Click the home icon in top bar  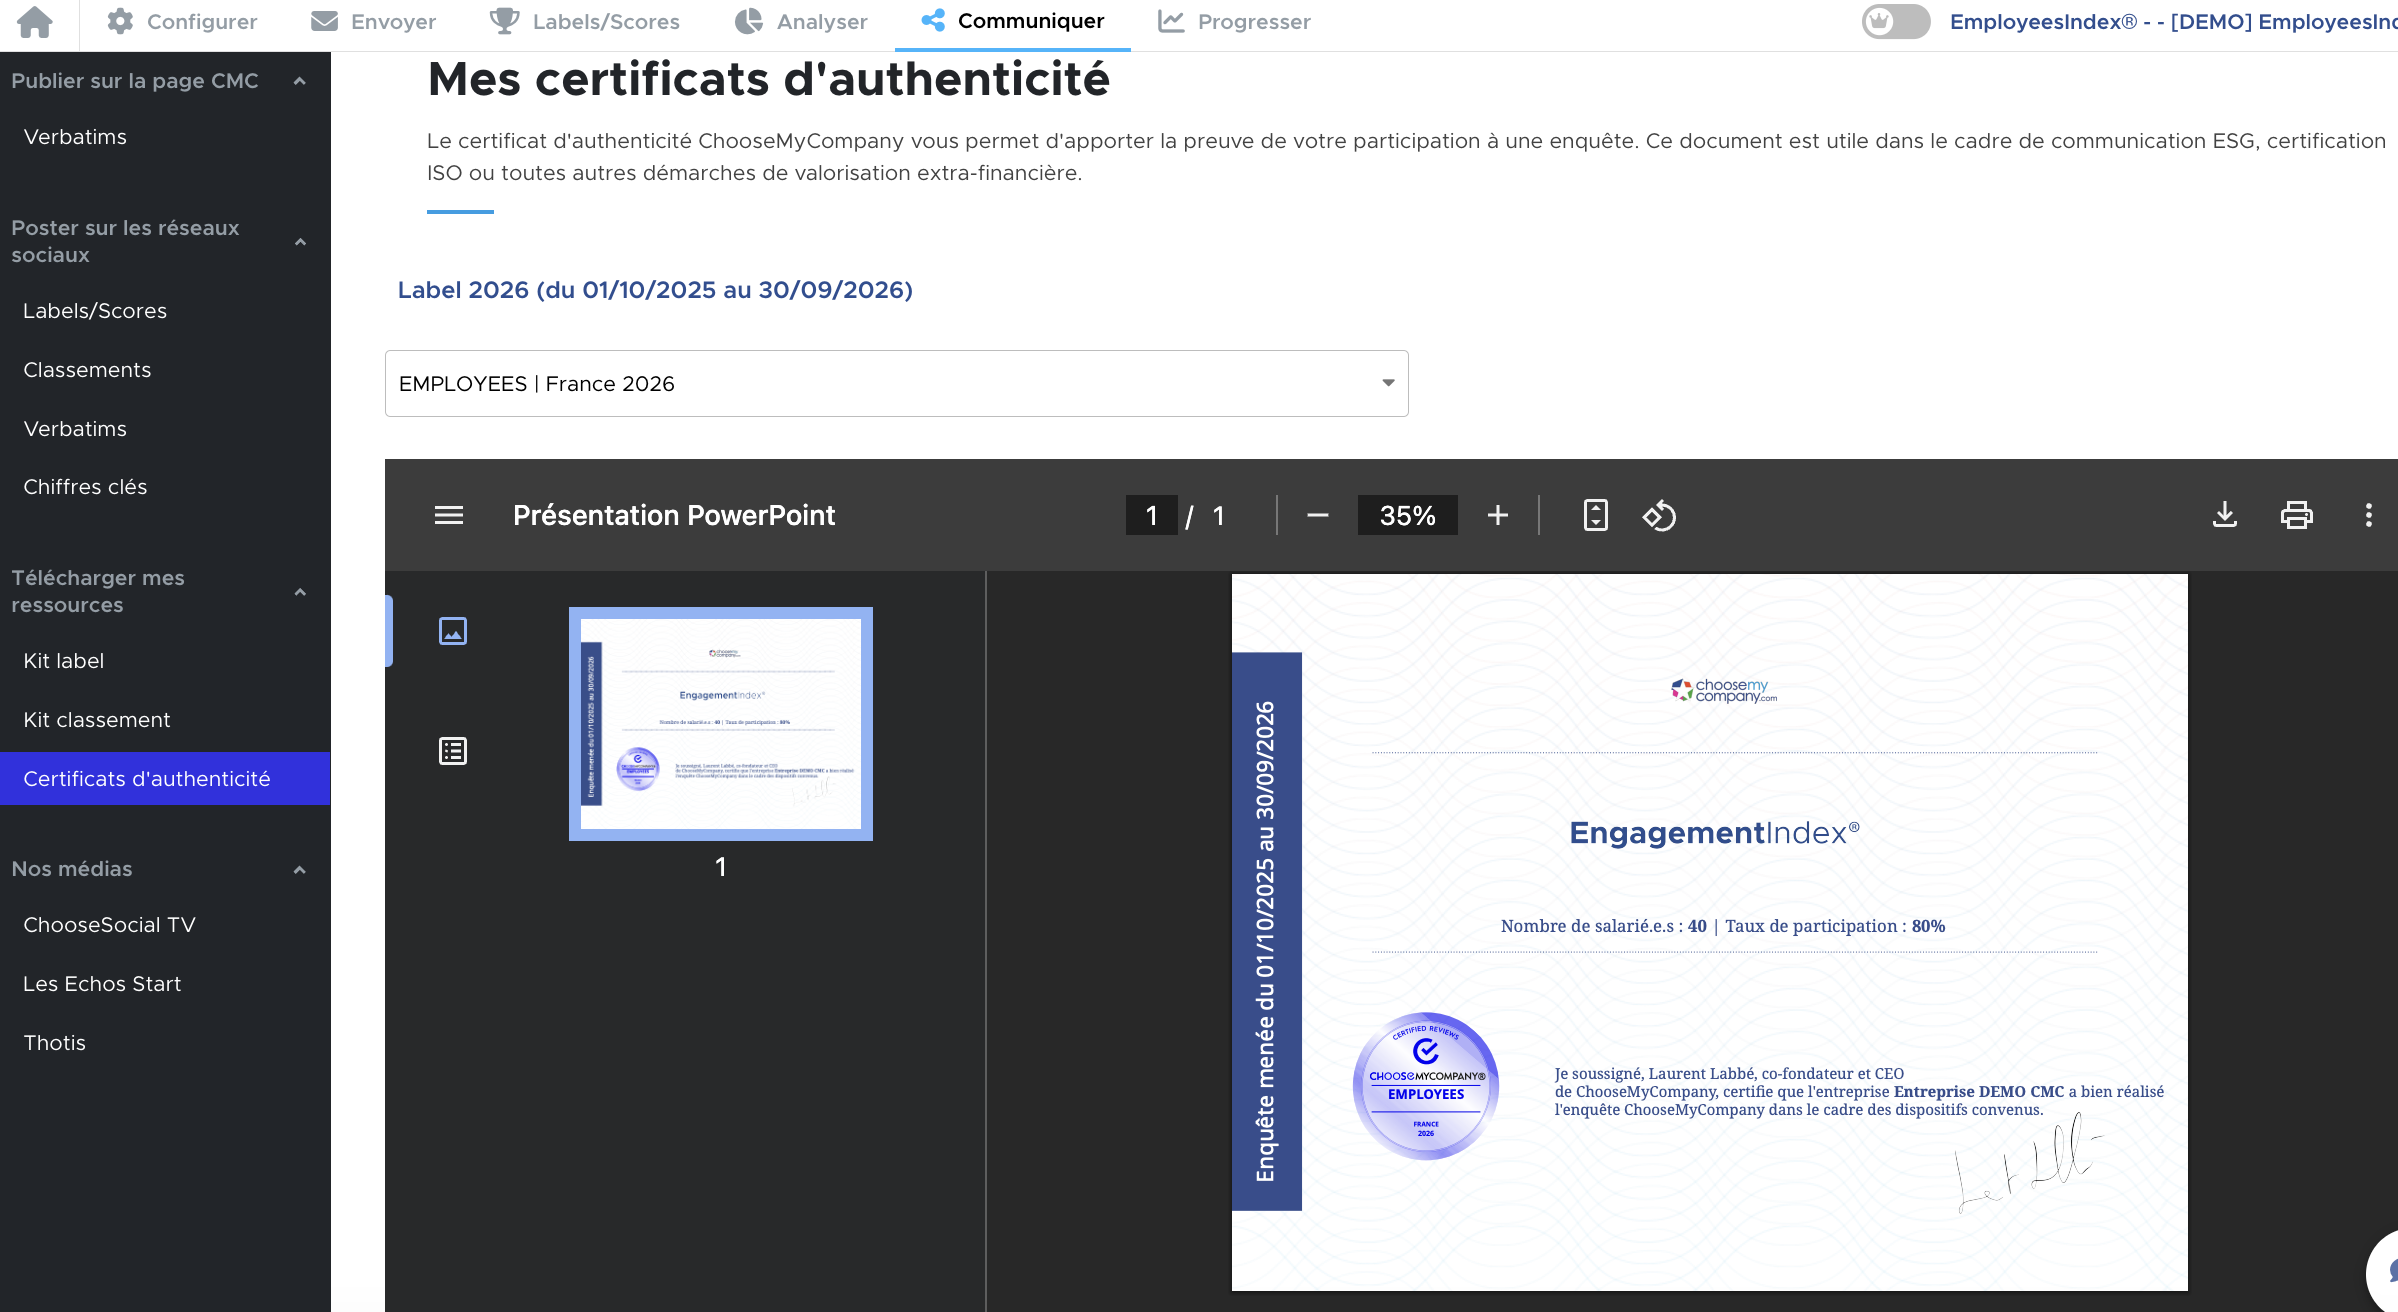click(35, 22)
